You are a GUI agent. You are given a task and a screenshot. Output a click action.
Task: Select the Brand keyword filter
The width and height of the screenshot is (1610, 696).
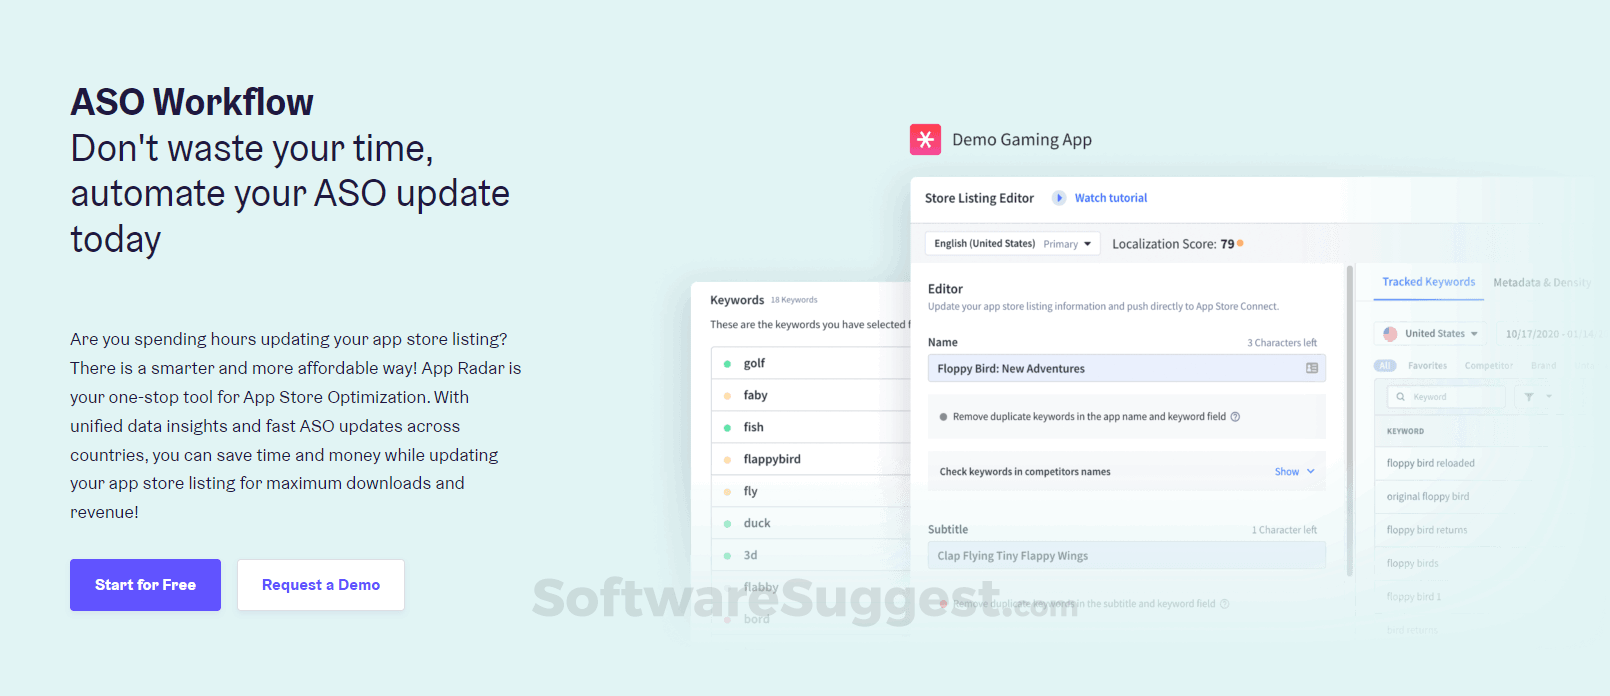1544,366
